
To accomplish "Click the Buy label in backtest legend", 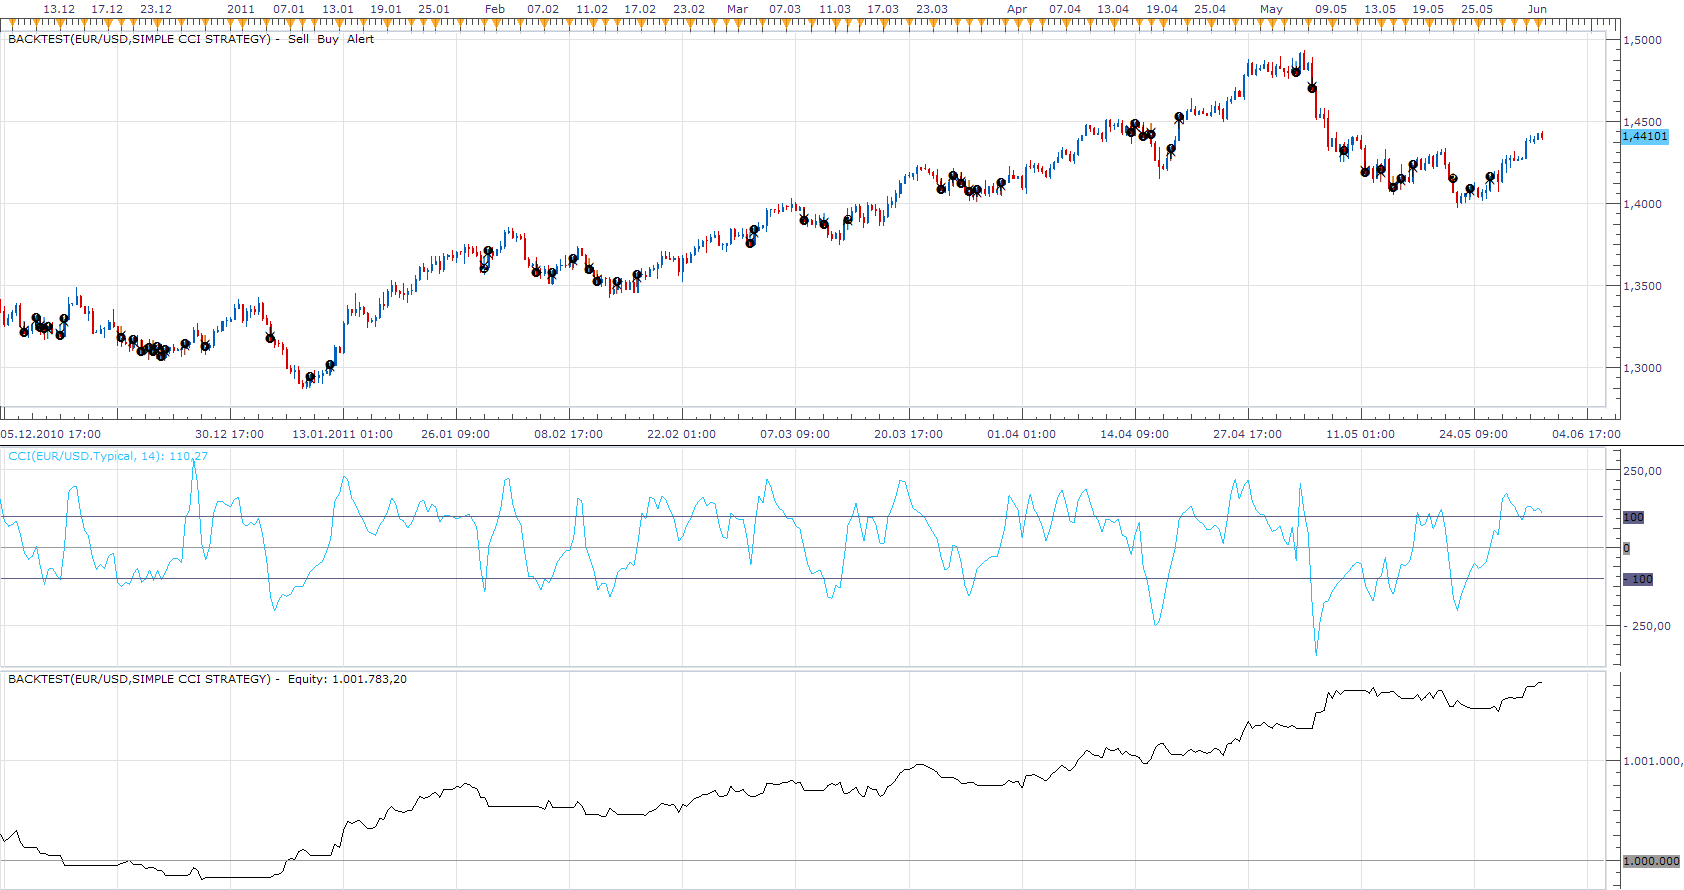I will coord(328,39).
